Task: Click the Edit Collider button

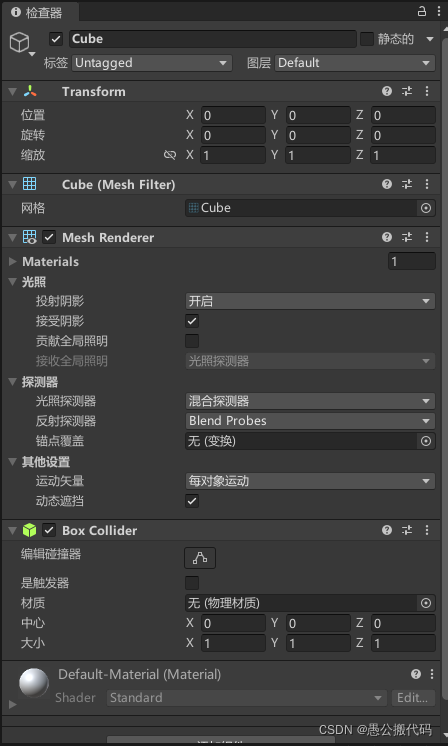Action: (200, 558)
